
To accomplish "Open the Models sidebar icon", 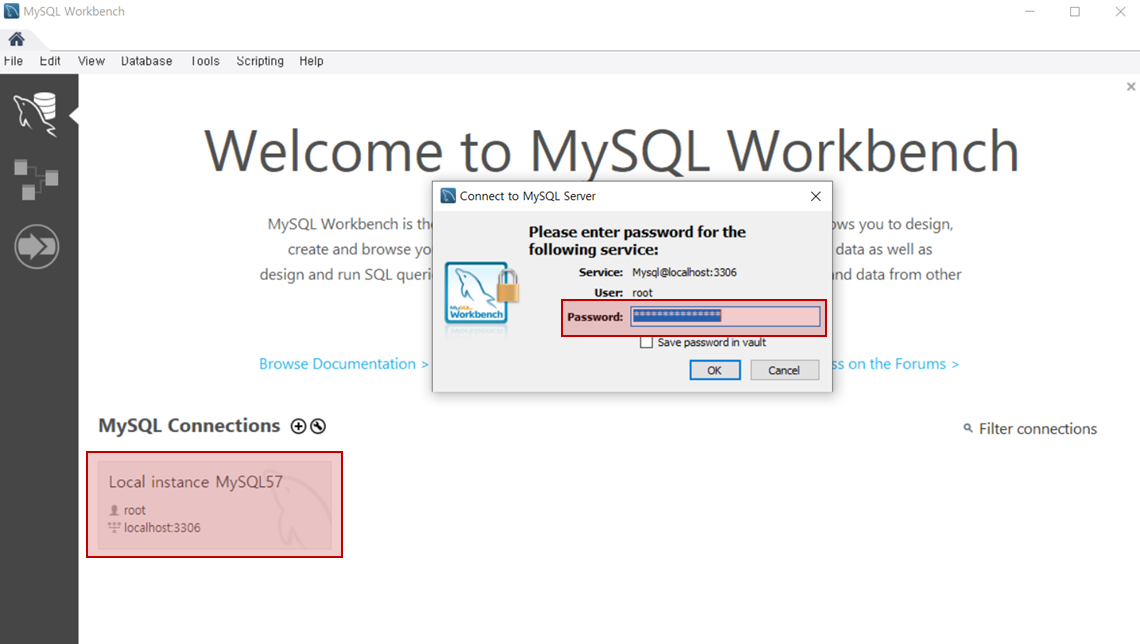I will (36, 180).
